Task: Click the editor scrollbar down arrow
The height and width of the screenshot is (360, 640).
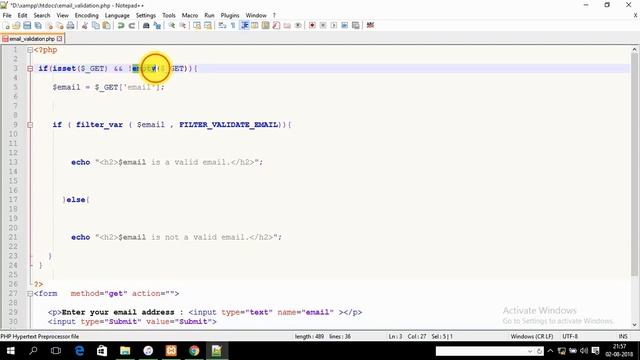Action: 634,325
